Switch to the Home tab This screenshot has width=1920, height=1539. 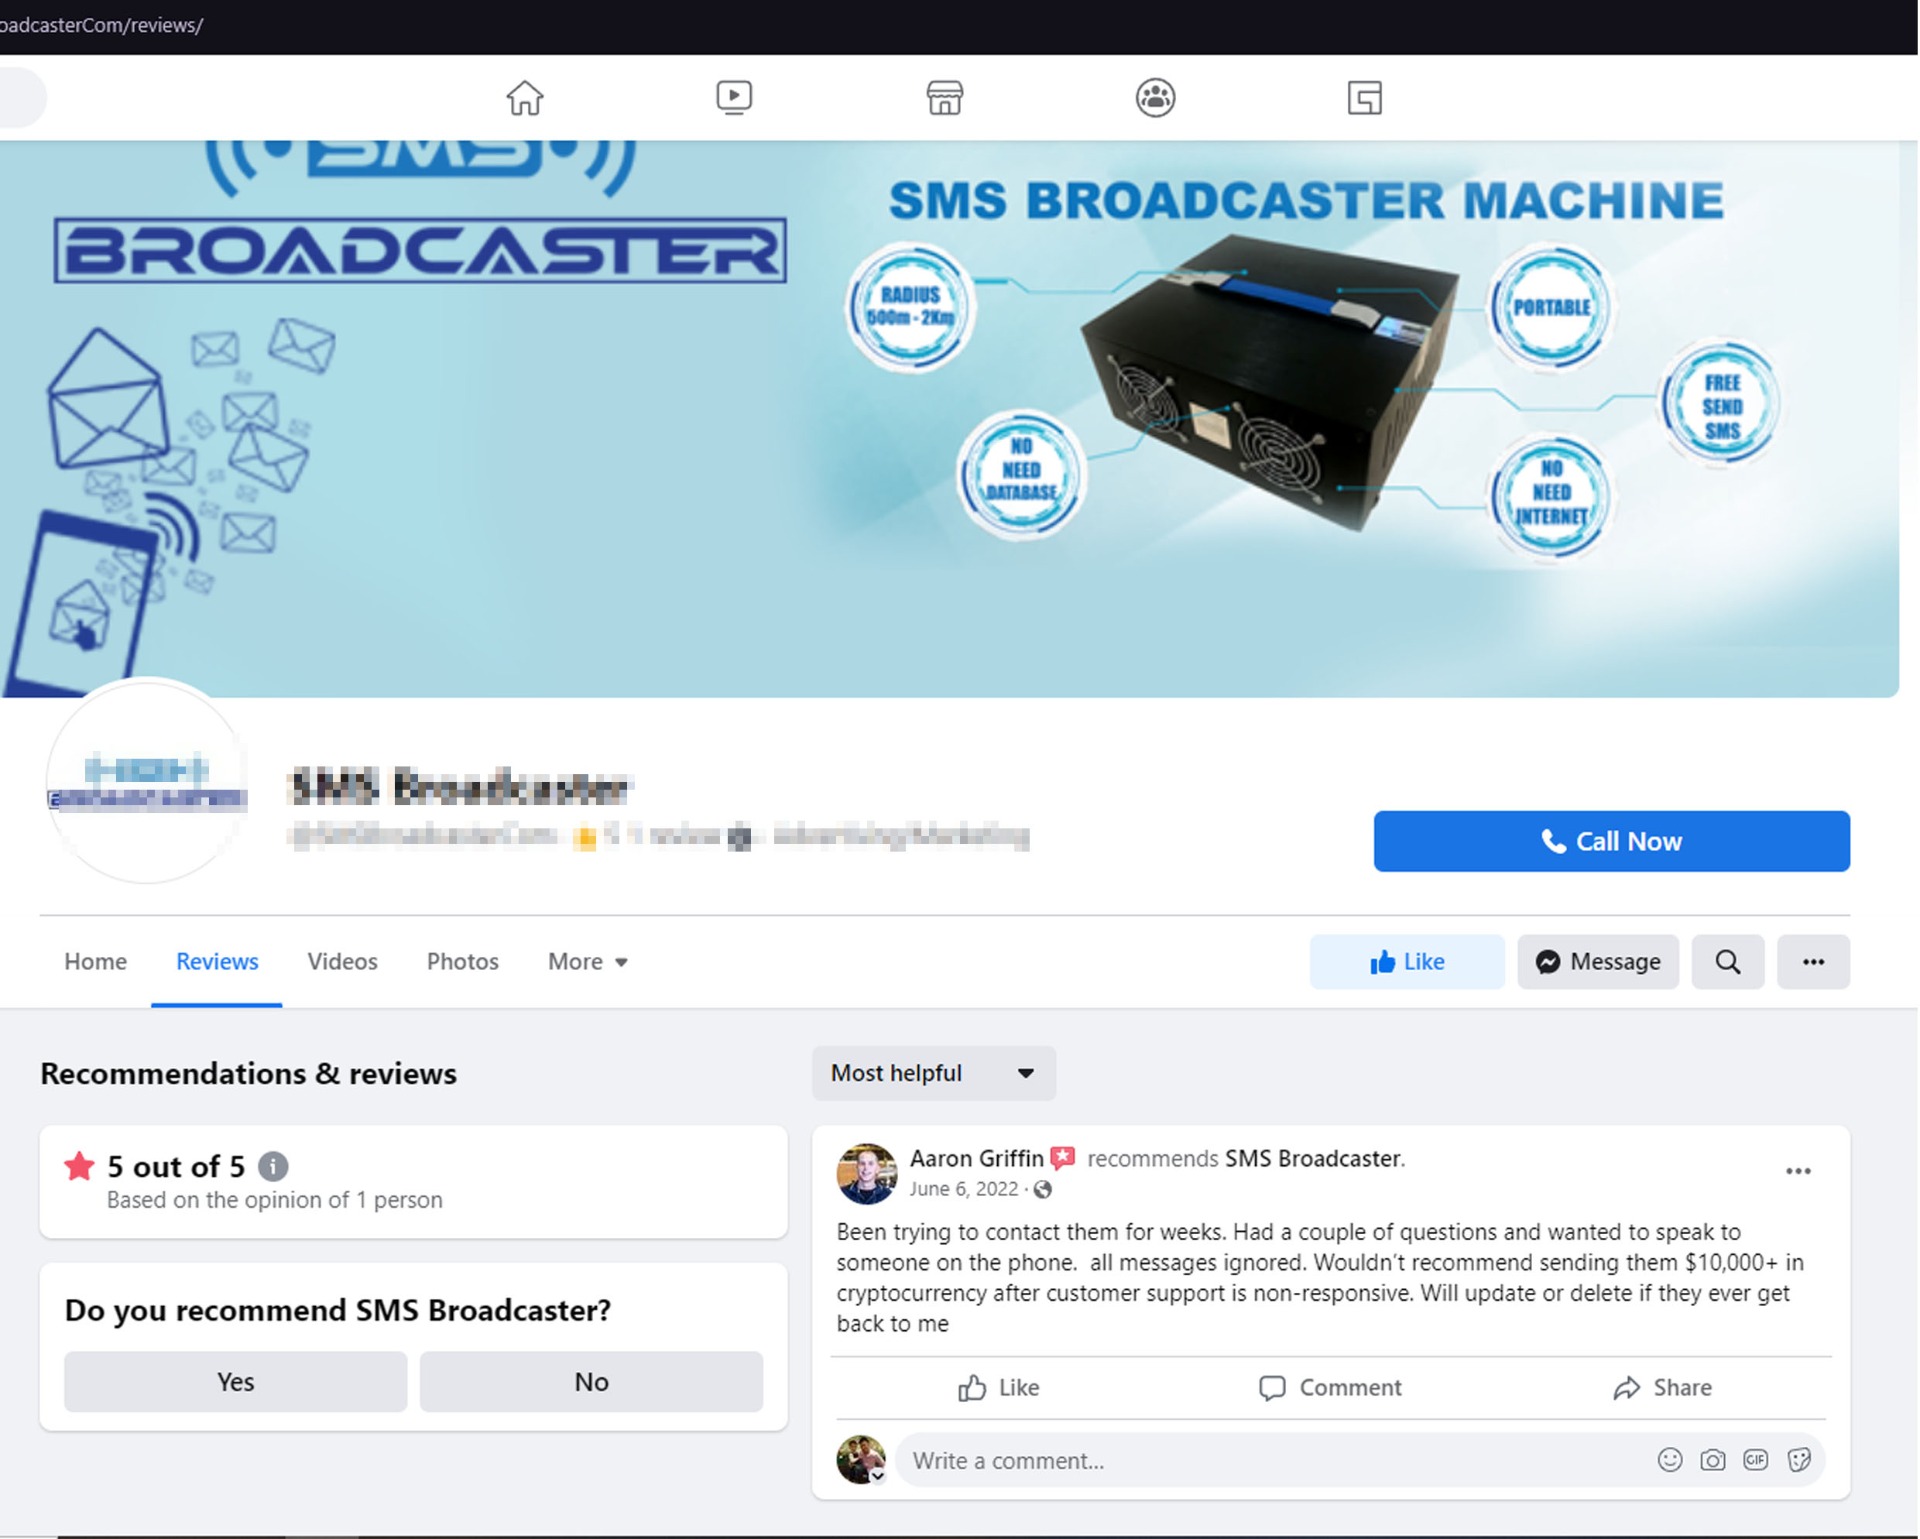point(95,961)
